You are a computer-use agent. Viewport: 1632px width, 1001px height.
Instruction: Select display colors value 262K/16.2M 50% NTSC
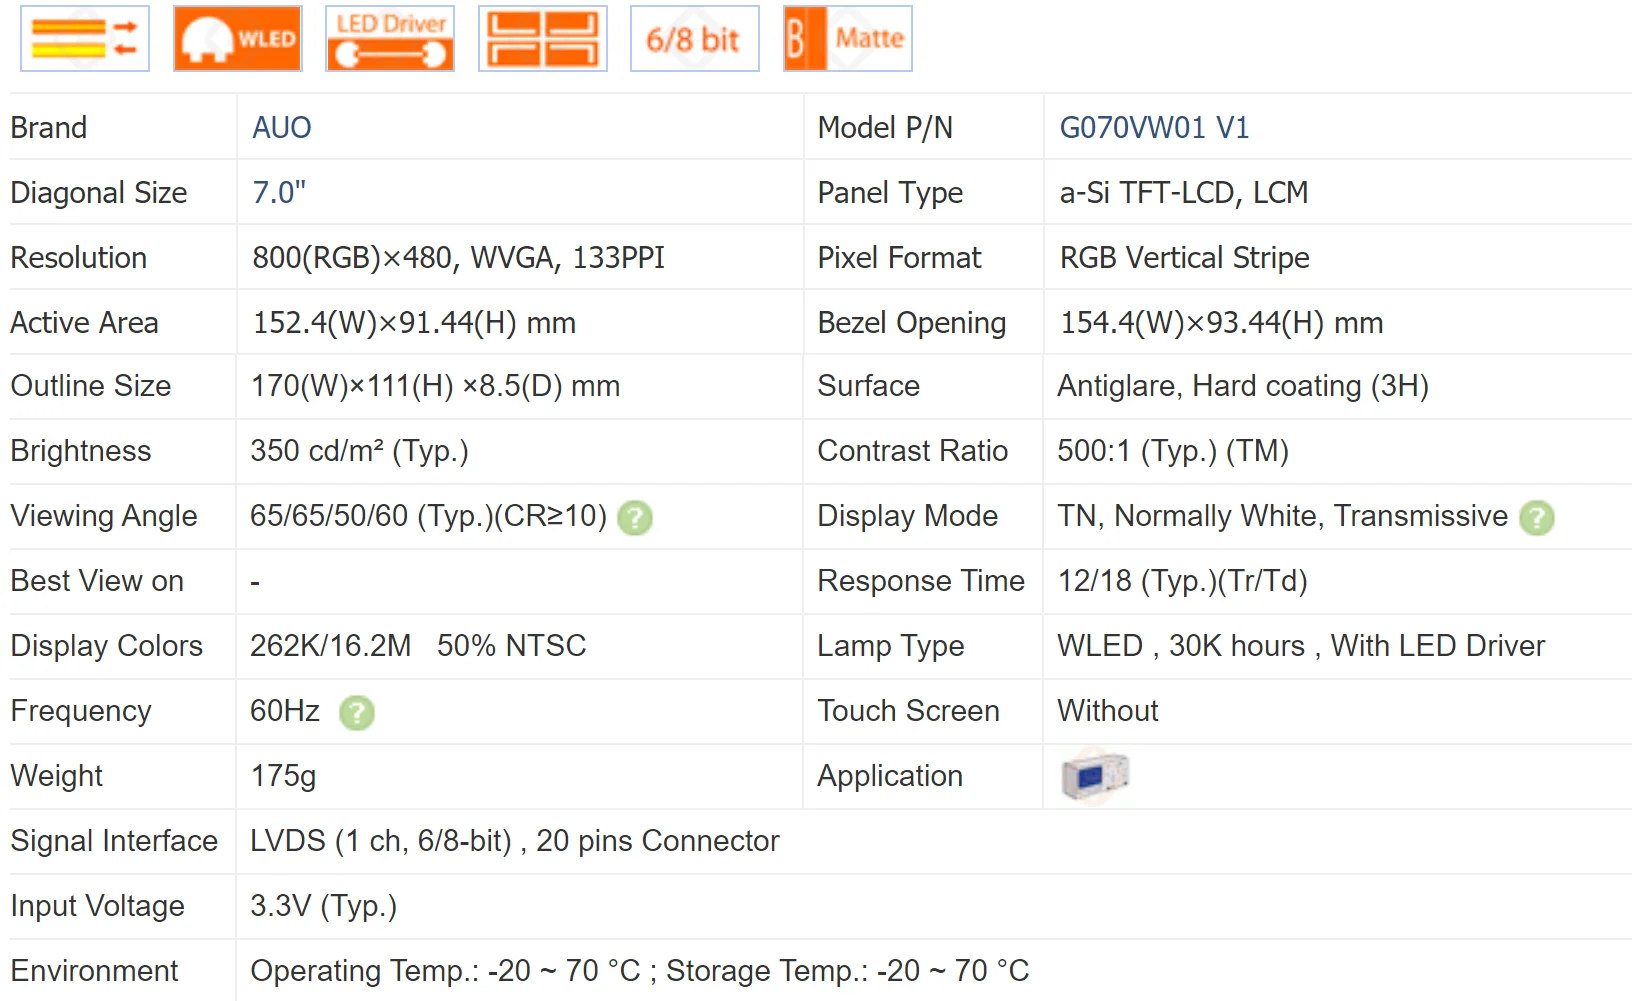[418, 646]
